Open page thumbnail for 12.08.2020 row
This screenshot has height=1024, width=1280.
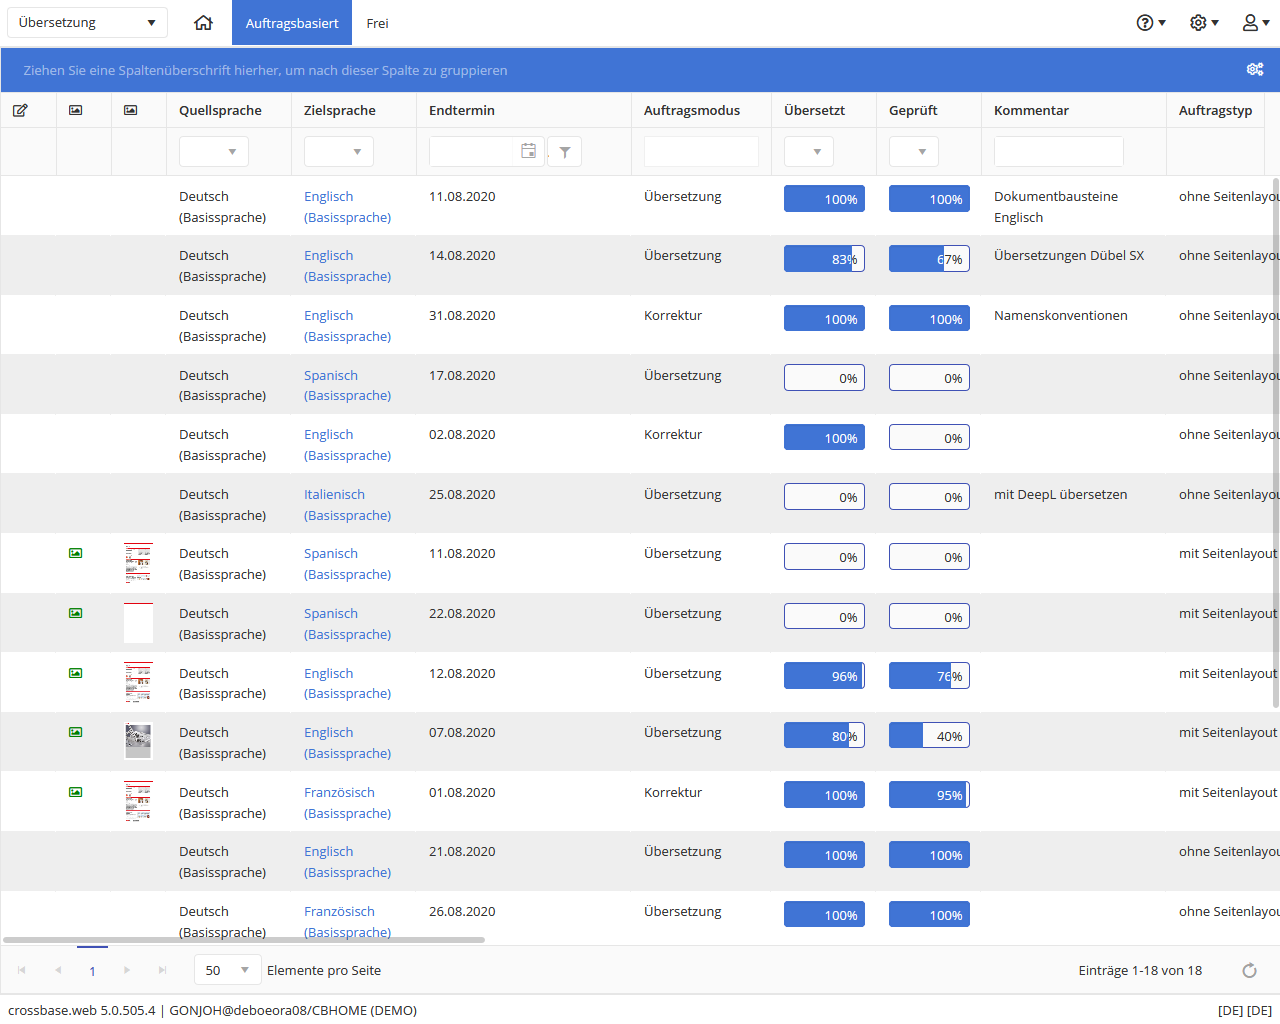(x=138, y=682)
